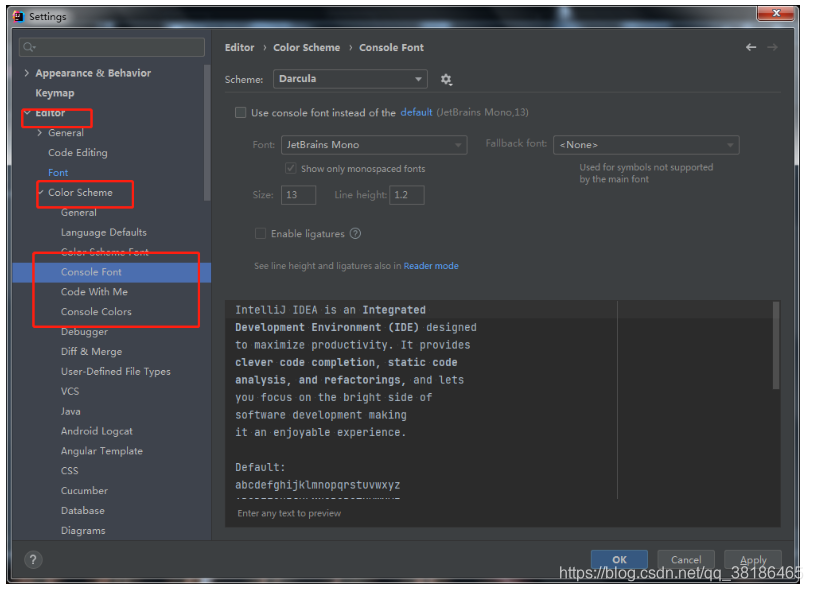Close the Settings window

[x=776, y=13]
